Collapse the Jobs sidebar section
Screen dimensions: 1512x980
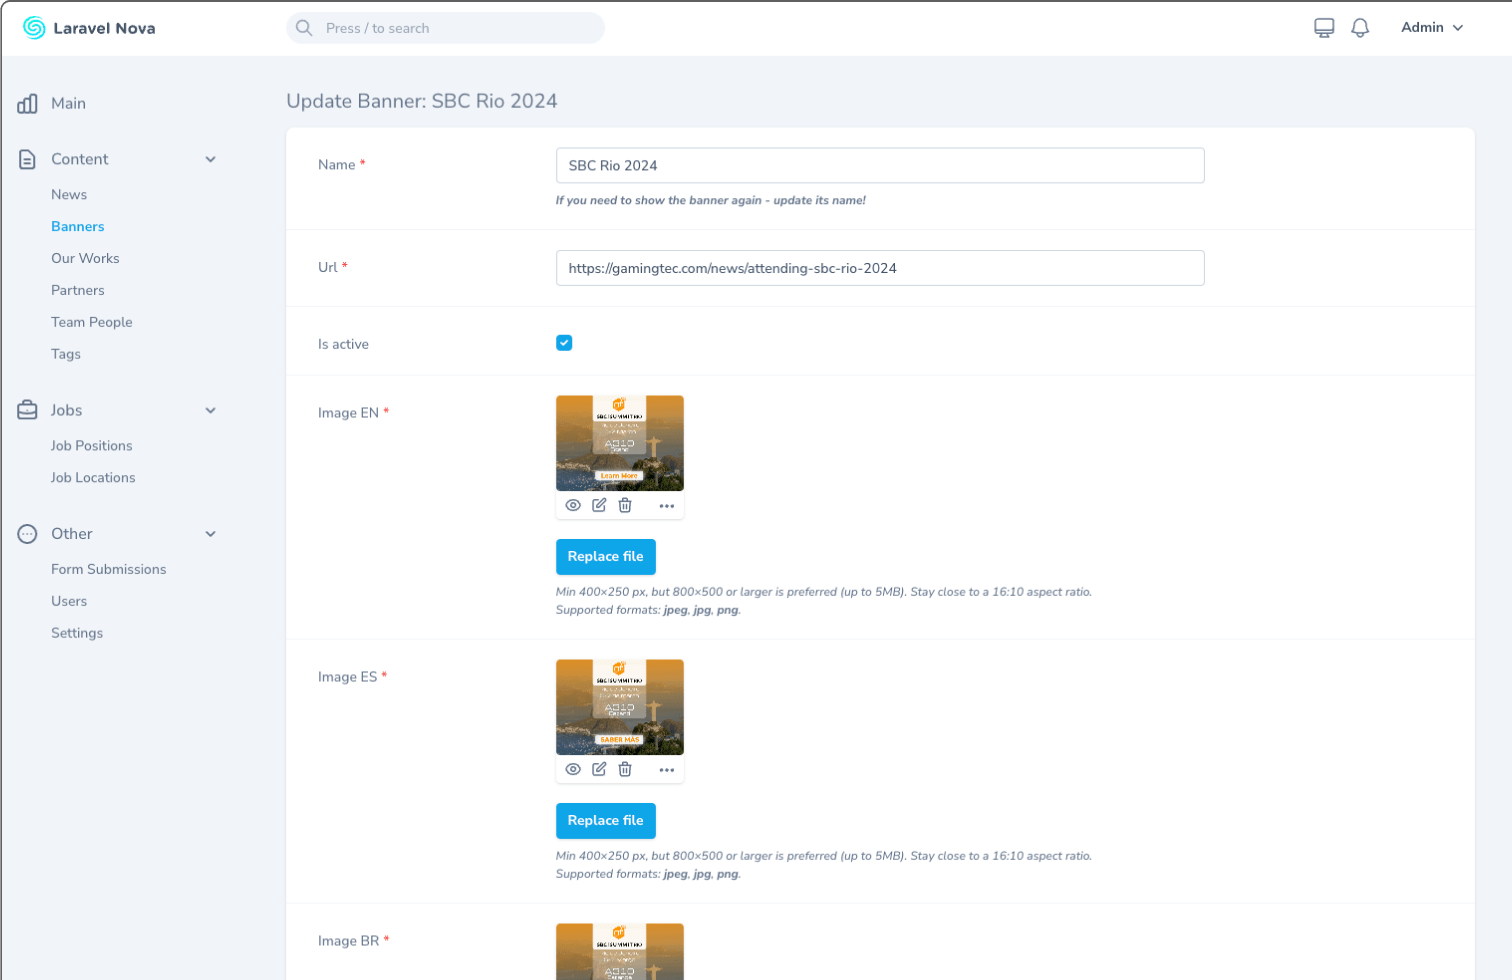(210, 410)
